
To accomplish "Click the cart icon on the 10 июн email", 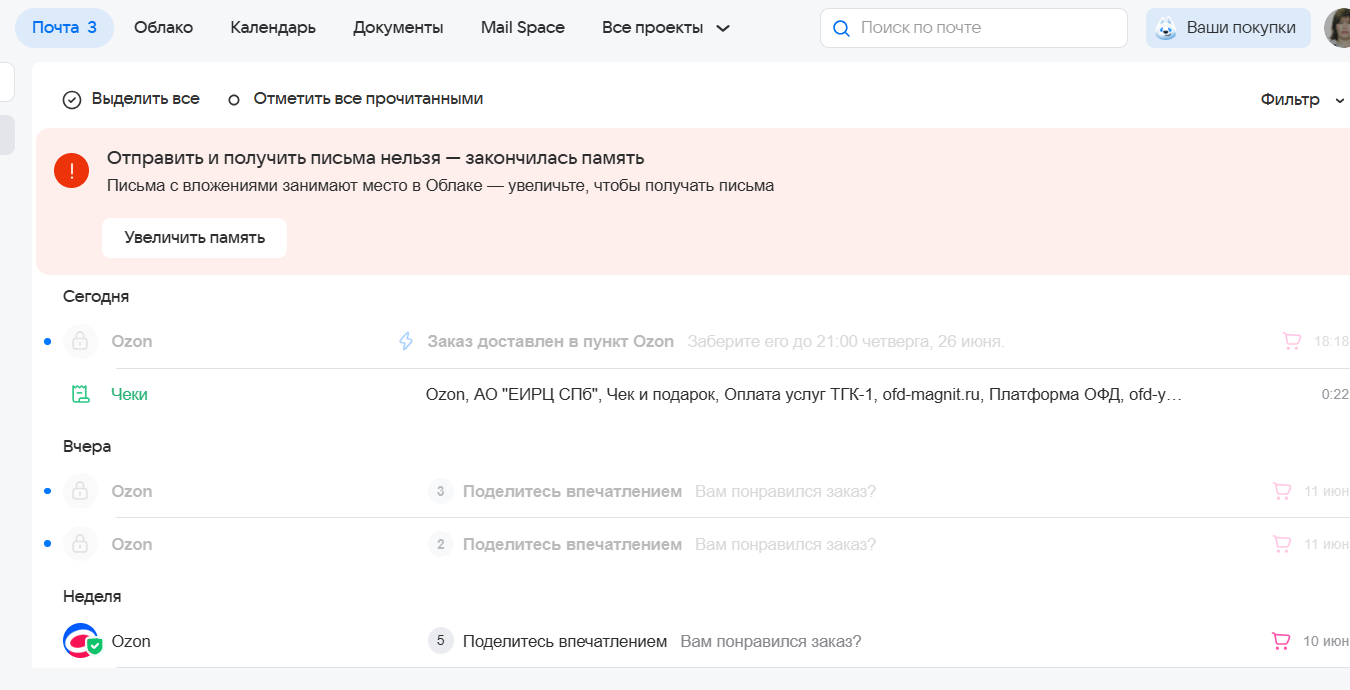I will [x=1281, y=641].
